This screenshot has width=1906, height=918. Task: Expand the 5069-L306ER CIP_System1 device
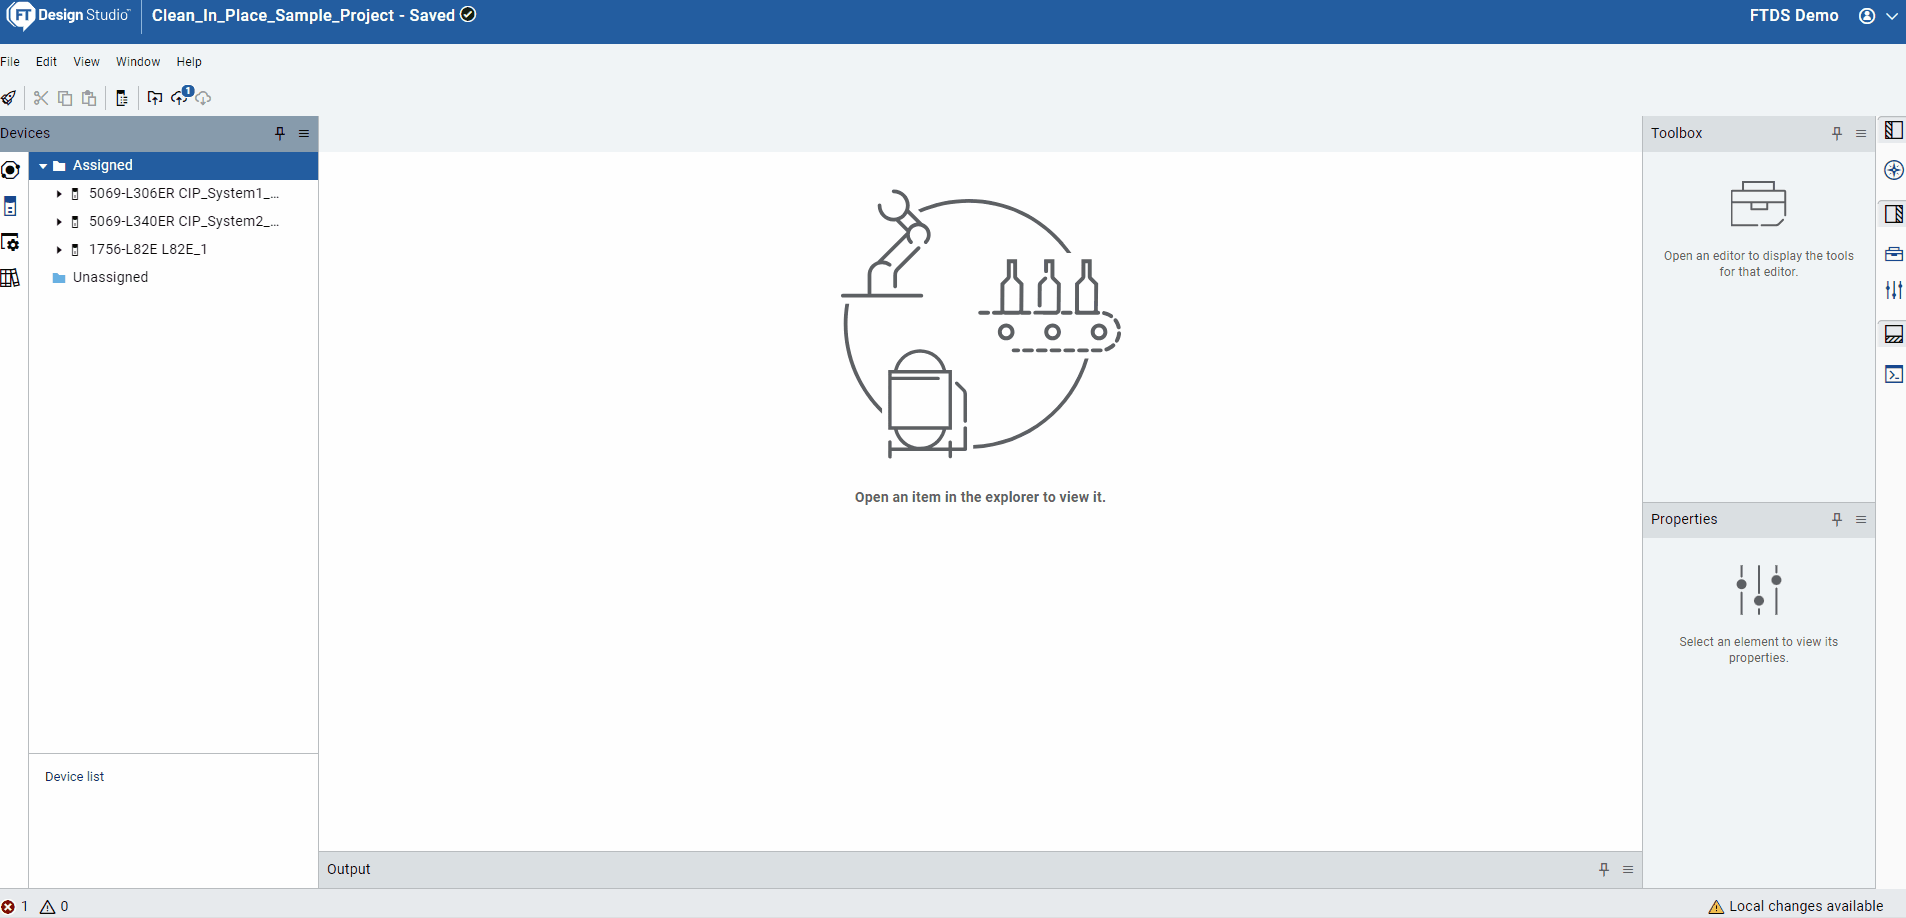click(59, 194)
